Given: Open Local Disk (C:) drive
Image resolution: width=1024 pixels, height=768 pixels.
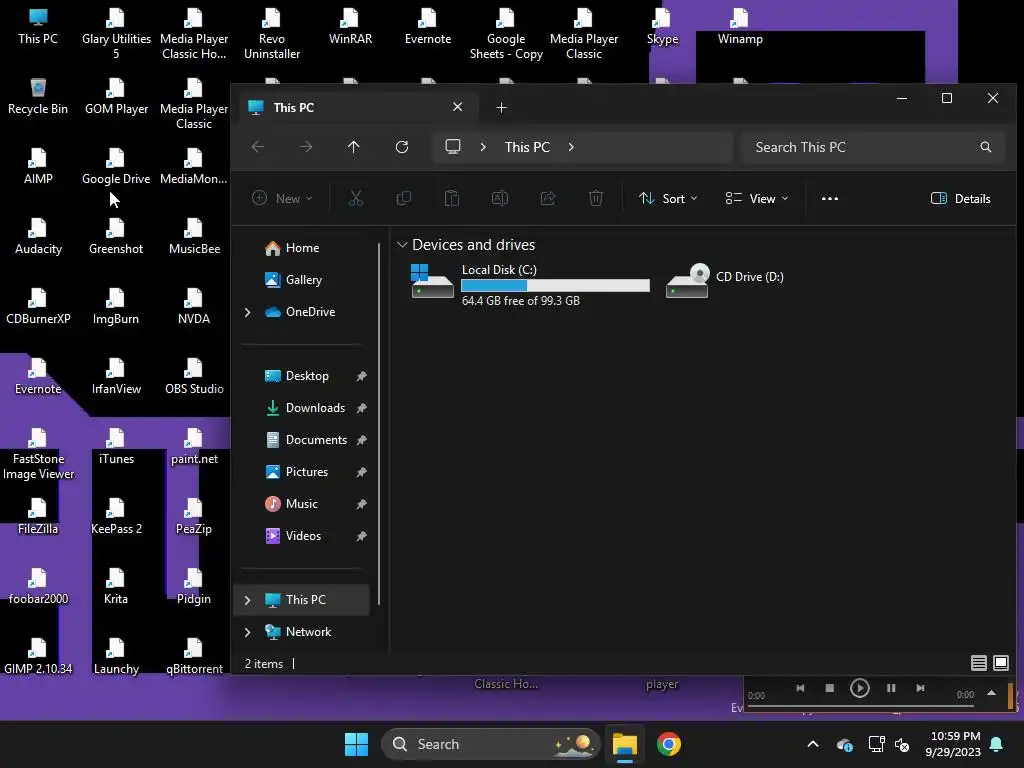Looking at the screenshot, I should (x=530, y=284).
